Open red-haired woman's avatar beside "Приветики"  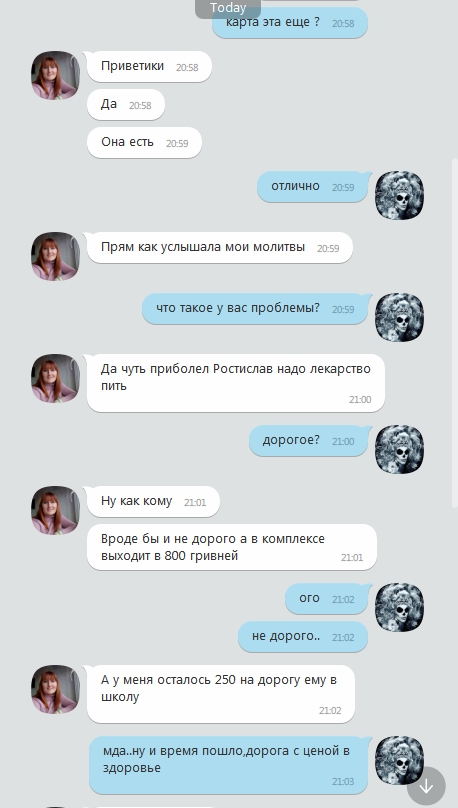pos(56,75)
